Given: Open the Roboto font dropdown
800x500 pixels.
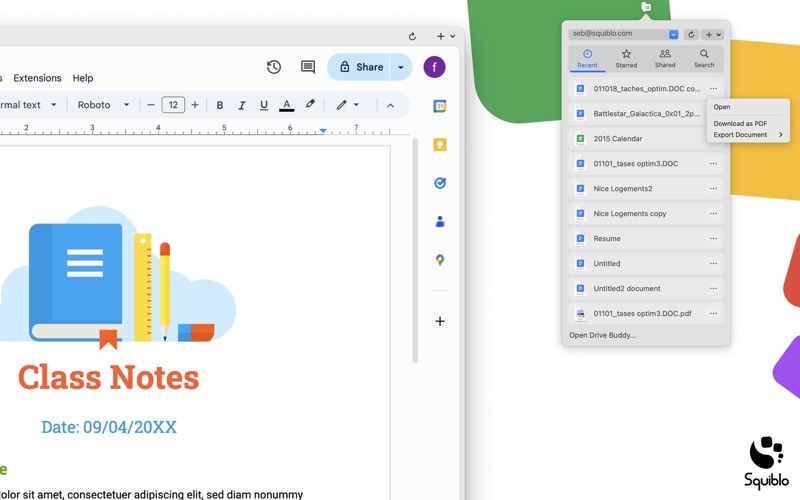Looking at the screenshot, I should click(104, 105).
